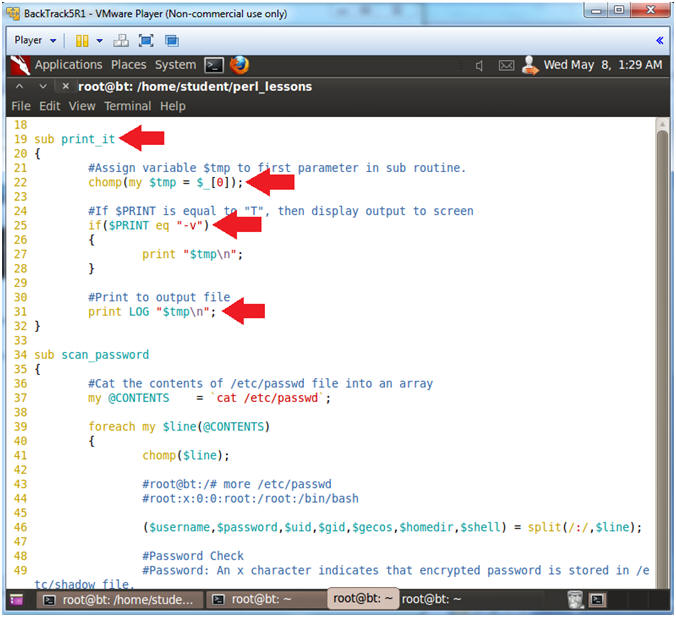This screenshot has height=617, width=676.
Task: Open the Terminal menu
Action: [128, 106]
